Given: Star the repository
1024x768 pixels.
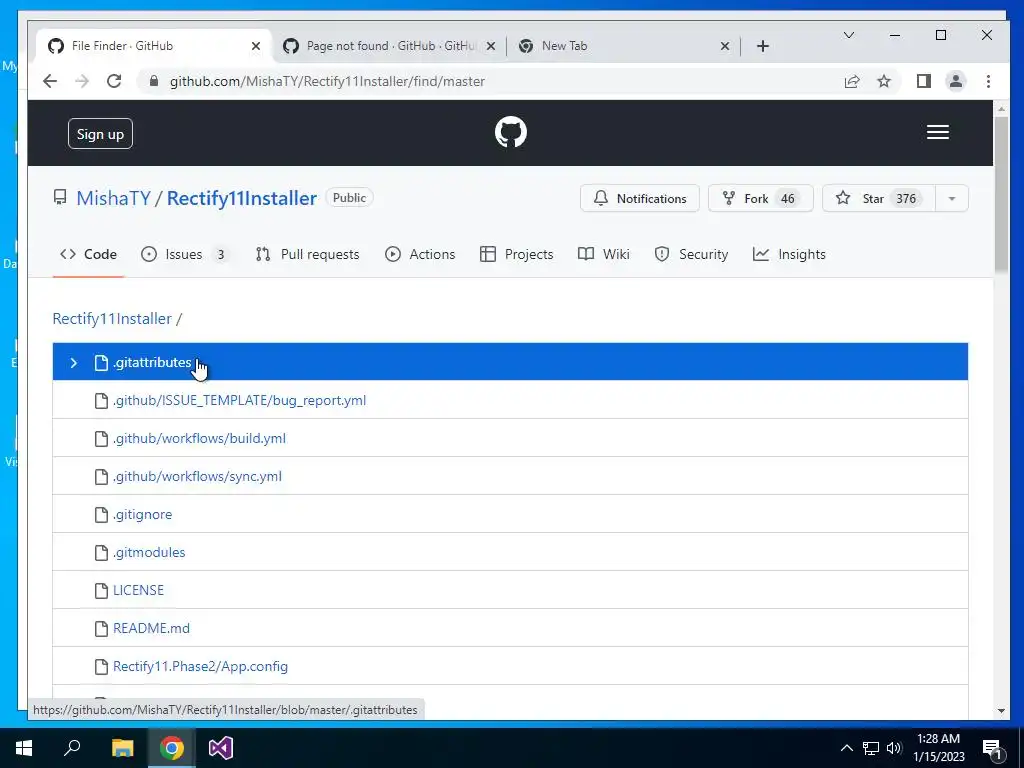Looking at the screenshot, I should [878, 199].
